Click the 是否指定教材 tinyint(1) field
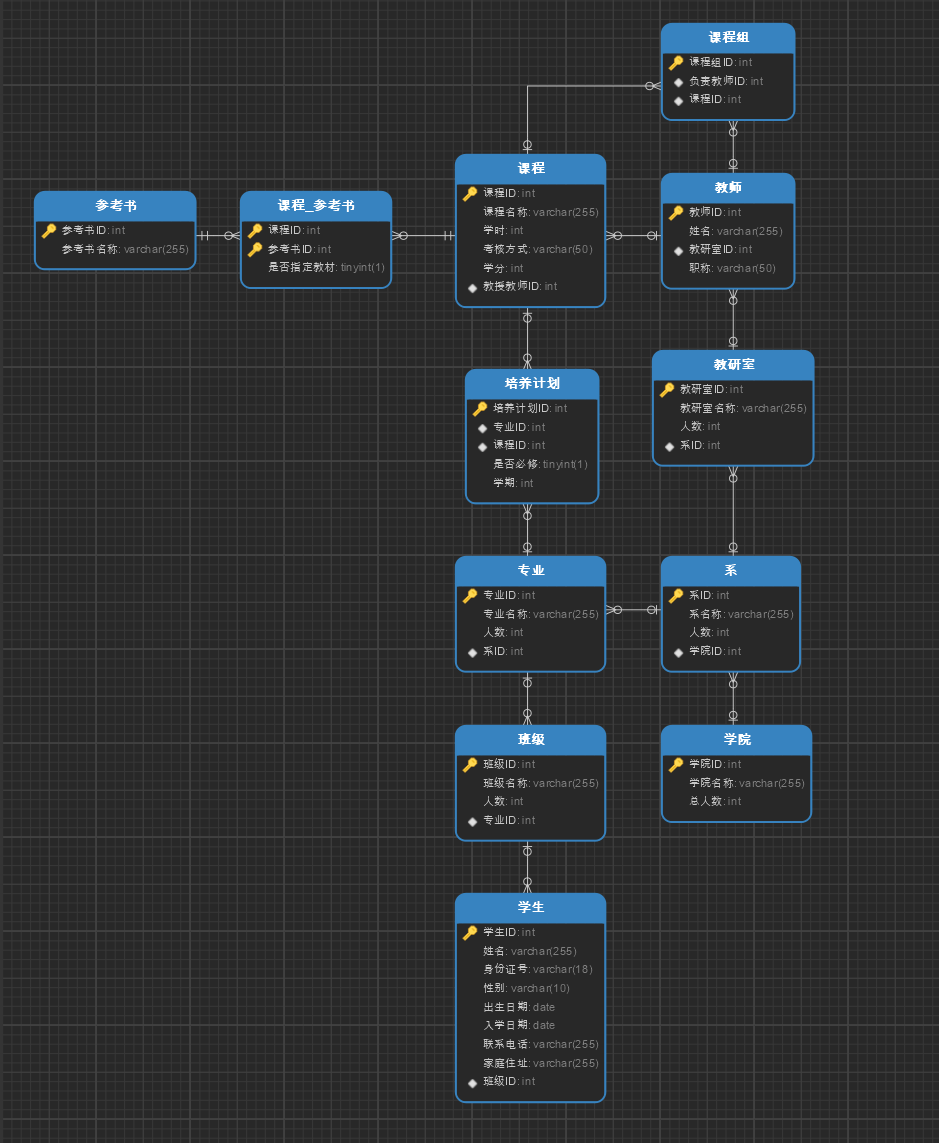Image resolution: width=939 pixels, height=1143 pixels. (x=326, y=268)
